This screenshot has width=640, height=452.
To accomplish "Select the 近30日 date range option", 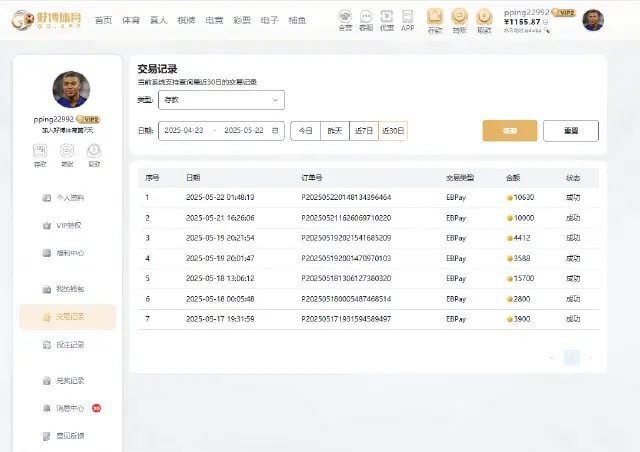I will click(393, 131).
